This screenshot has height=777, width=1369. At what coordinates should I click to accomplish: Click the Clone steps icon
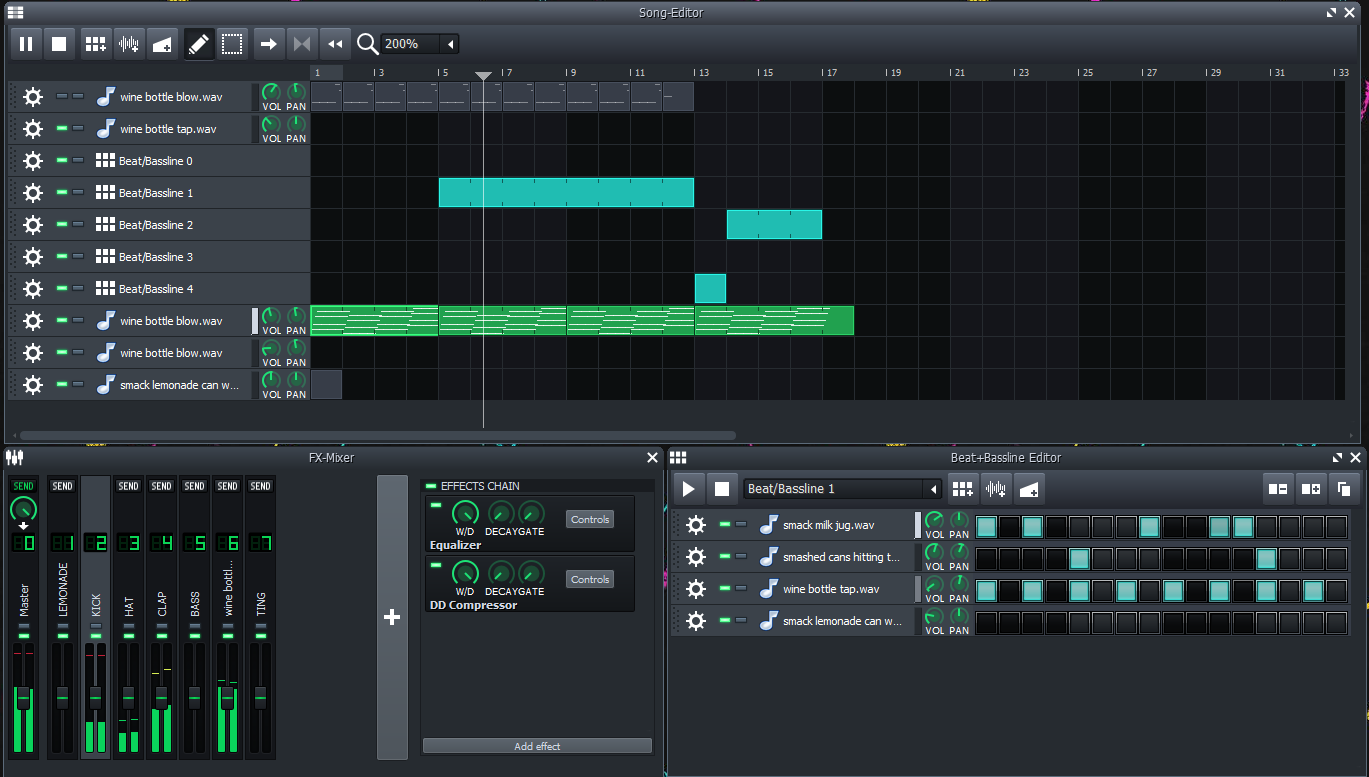click(1344, 489)
